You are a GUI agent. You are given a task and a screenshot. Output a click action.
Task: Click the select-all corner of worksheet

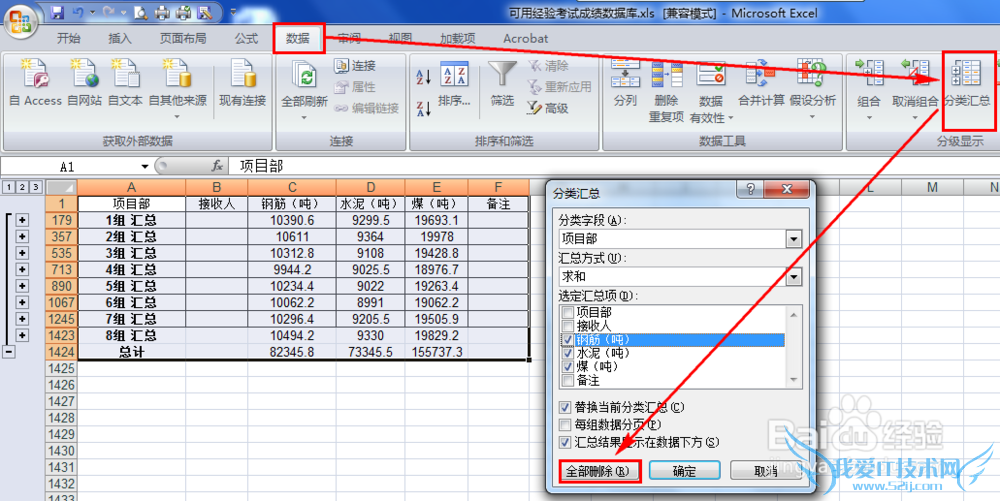click(x=61, y=187)
